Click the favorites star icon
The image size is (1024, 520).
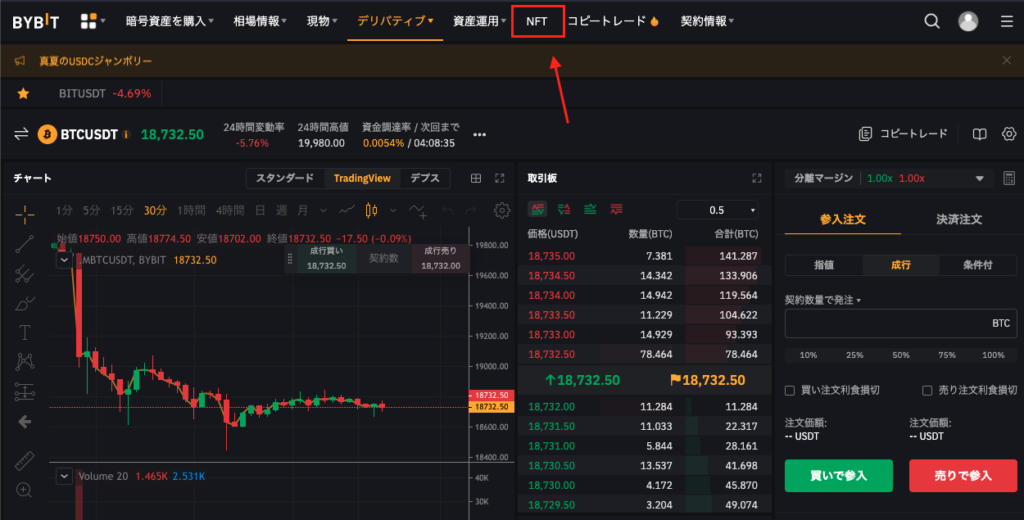(23, 93)
